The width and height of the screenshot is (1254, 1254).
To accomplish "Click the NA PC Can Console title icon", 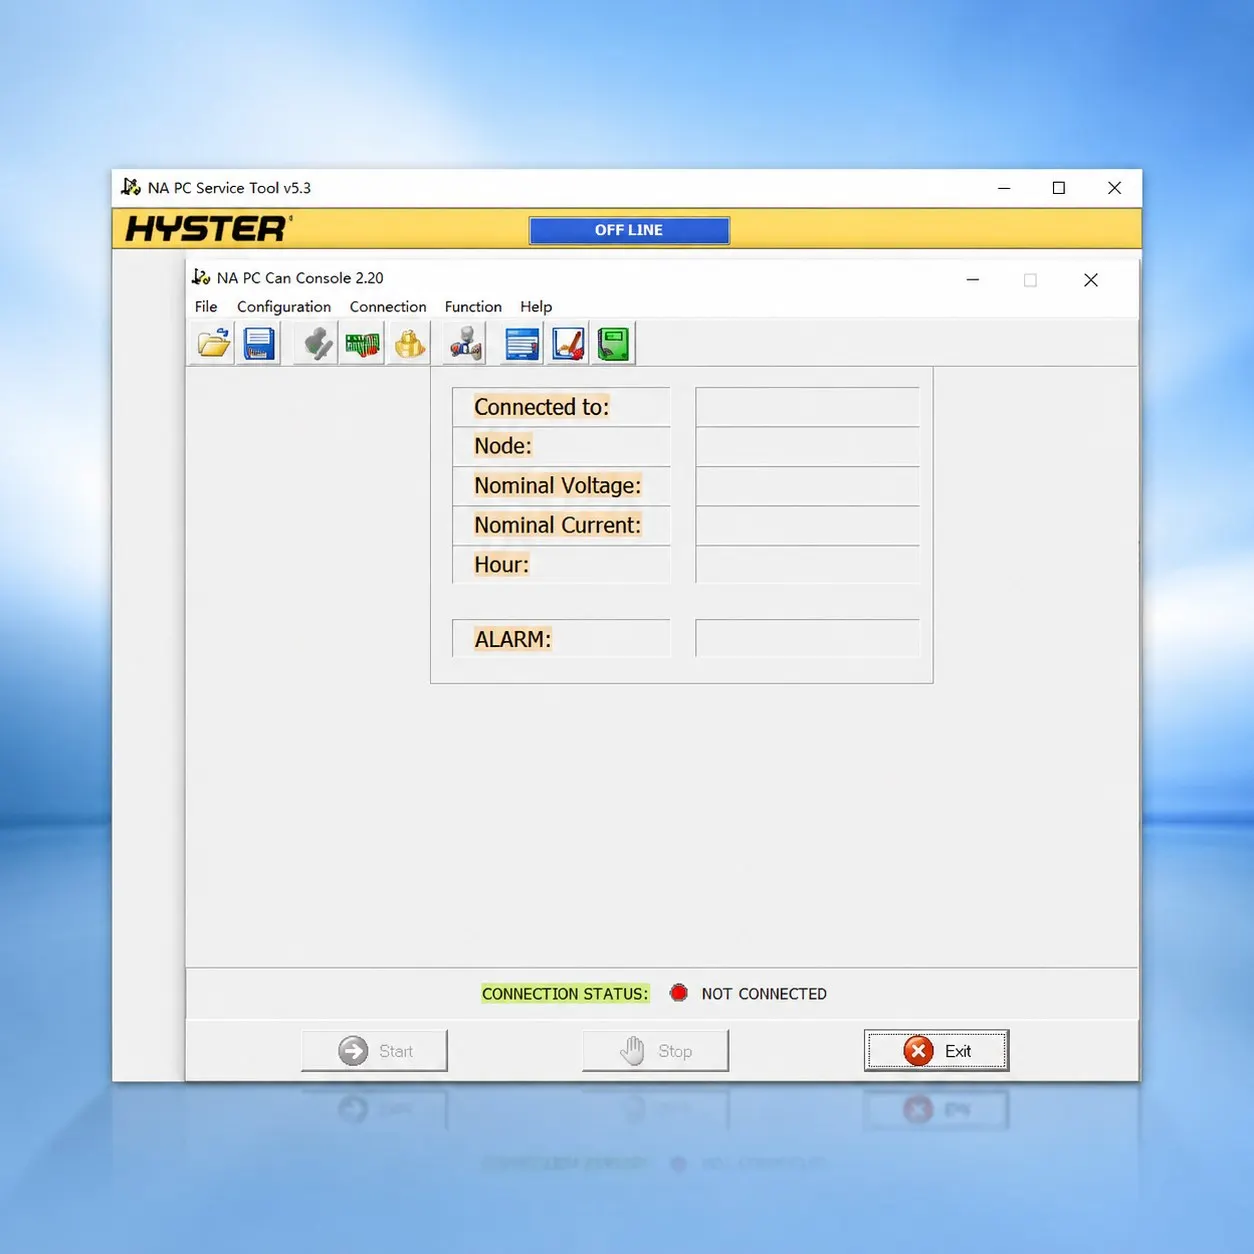I will [x=201, y=277].
